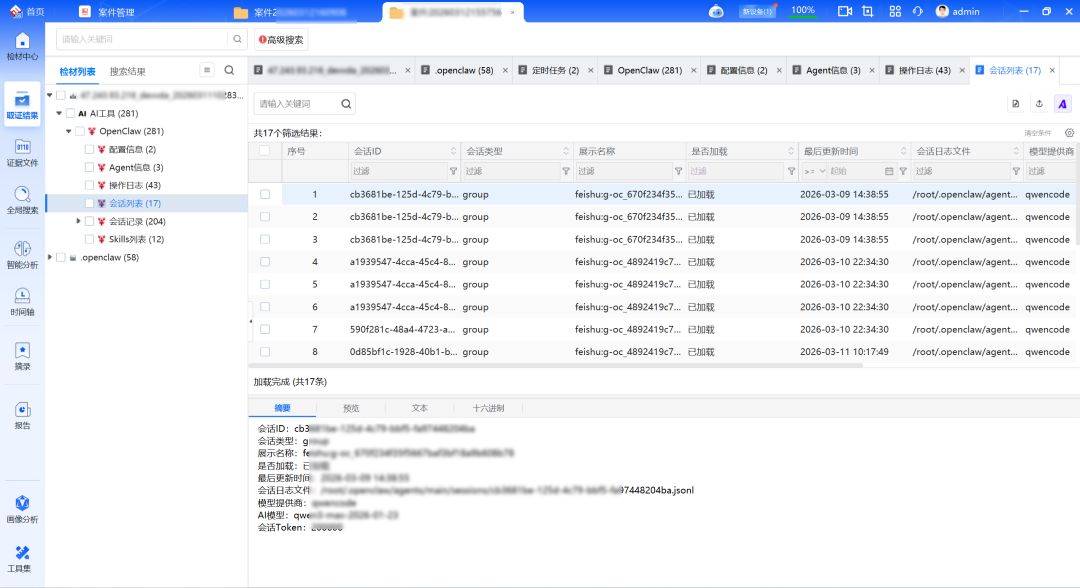Collapse the OpenClaw (281) tree node
Screen dimensions: 1080x588
[69, 131]
